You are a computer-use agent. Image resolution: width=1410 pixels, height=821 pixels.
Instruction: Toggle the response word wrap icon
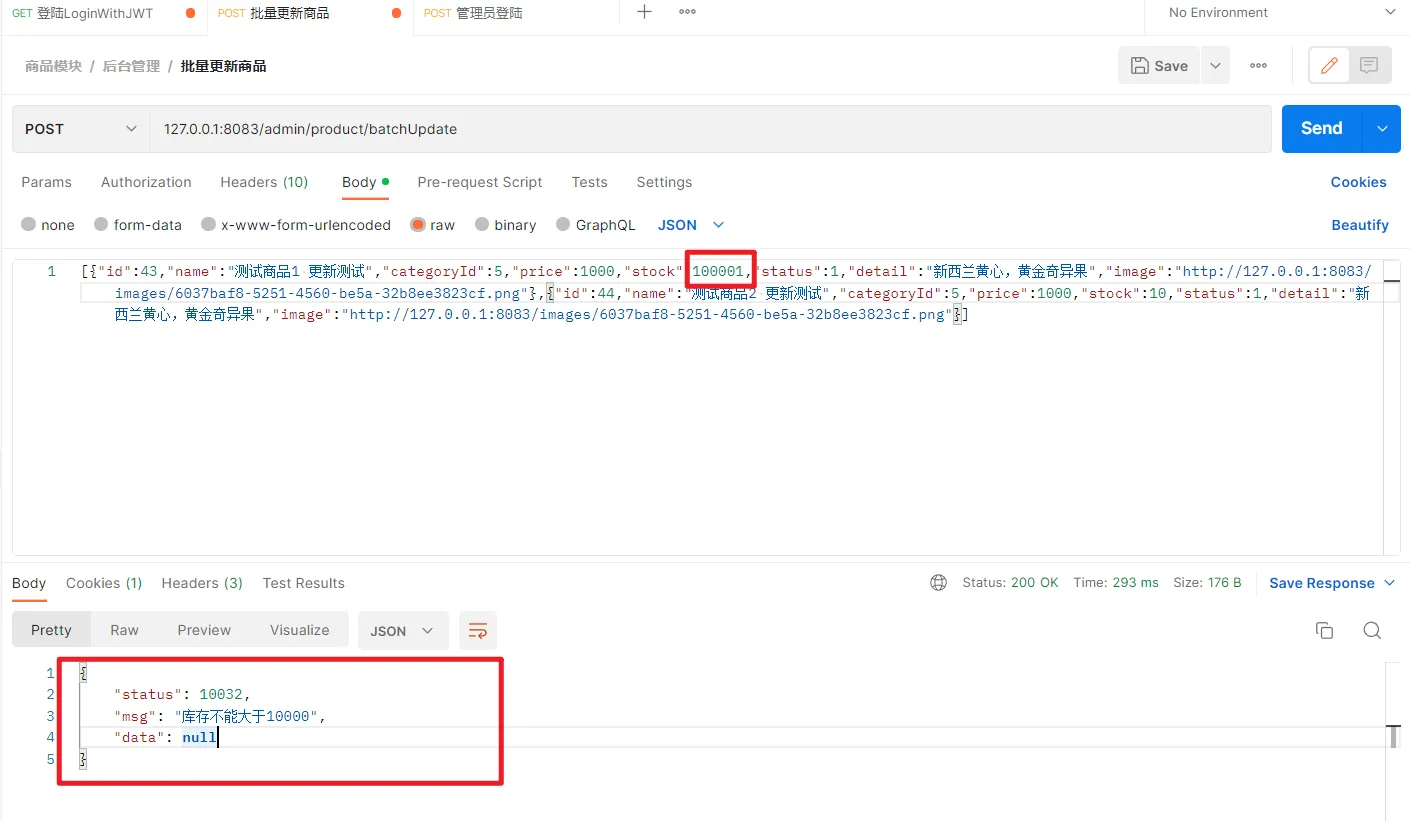(x=478, y=630)
